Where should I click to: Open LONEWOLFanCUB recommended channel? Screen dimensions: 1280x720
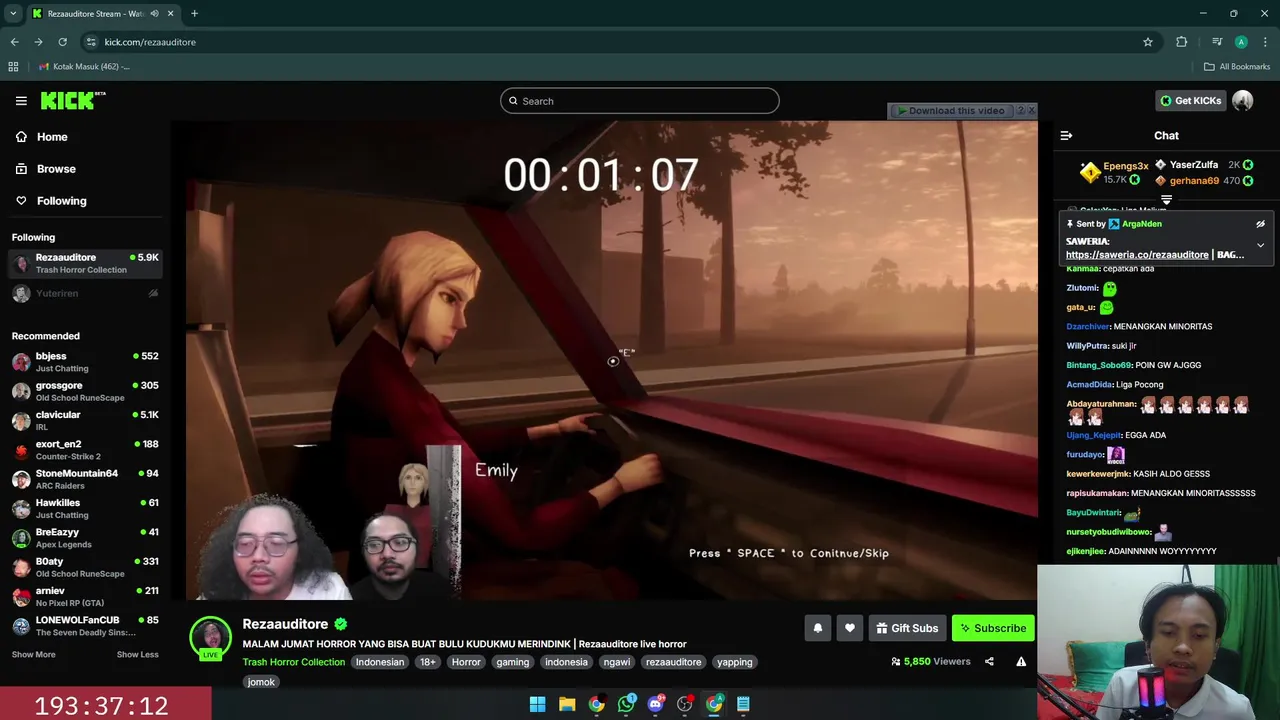pos(85,626)
